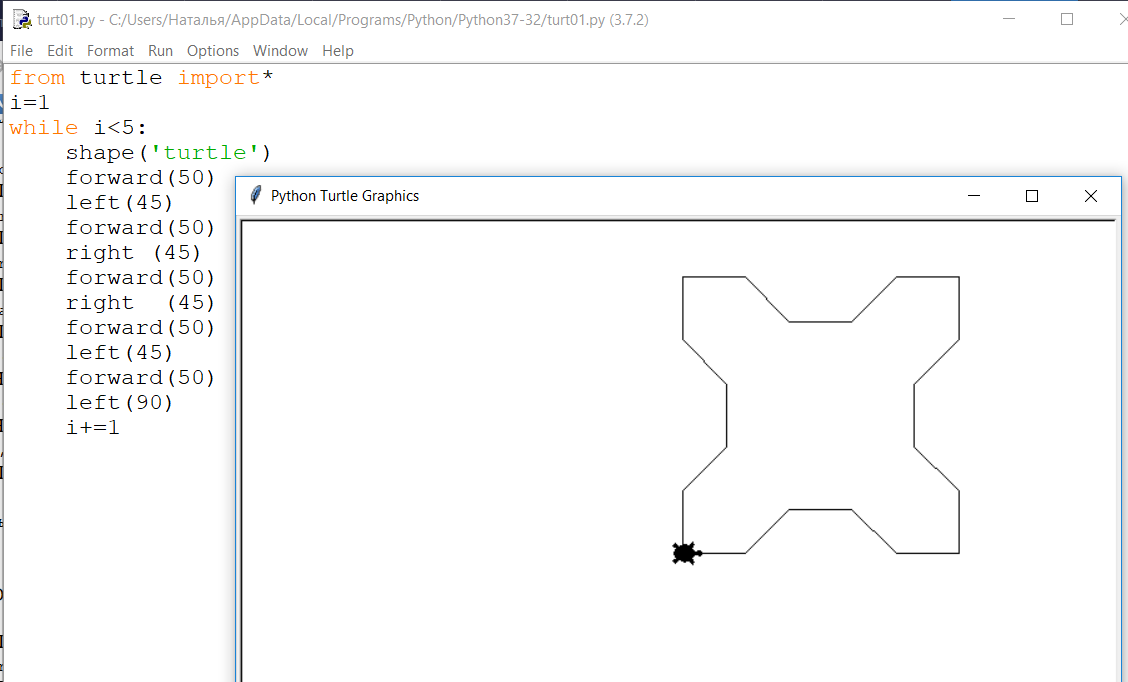Open the Edit menu

point(60,51)
